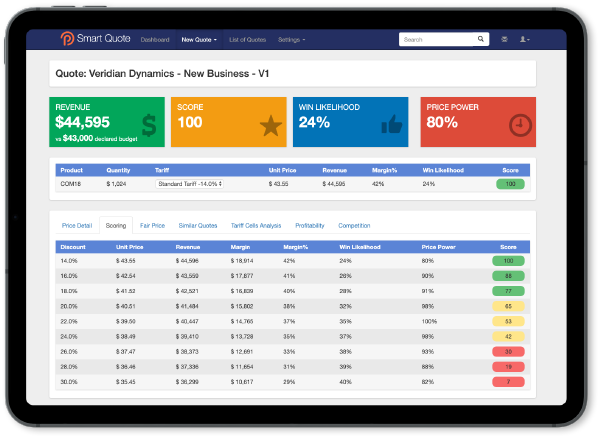Go to List of Quotes
The width and height of the screenshot is (600, 438).
coord(247,39)
